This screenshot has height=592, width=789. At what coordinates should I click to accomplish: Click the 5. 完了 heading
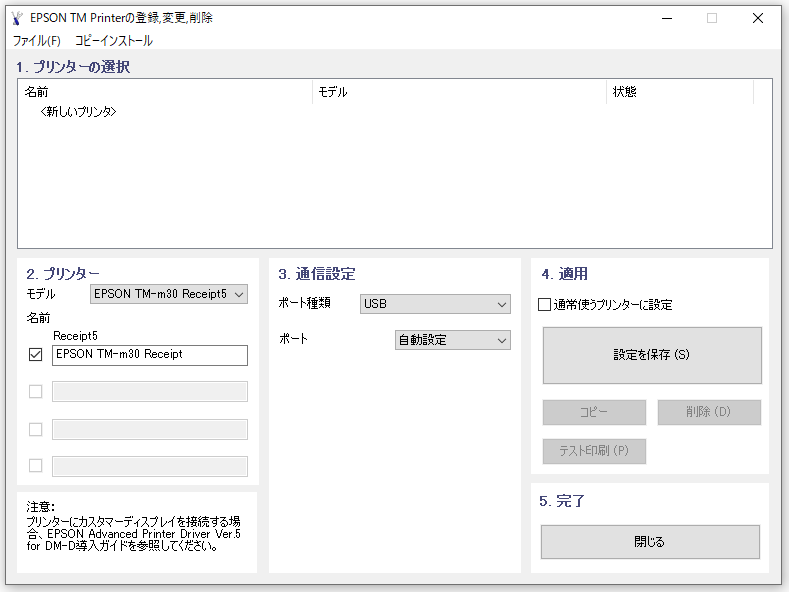point(562,501)
